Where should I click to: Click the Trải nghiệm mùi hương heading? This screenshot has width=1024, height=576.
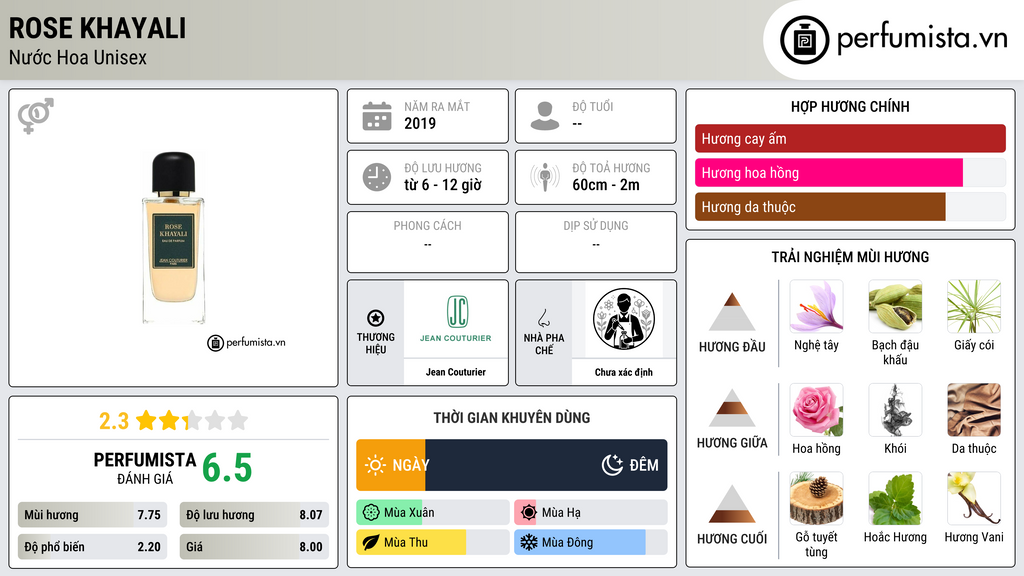click(x=850, y=257)
